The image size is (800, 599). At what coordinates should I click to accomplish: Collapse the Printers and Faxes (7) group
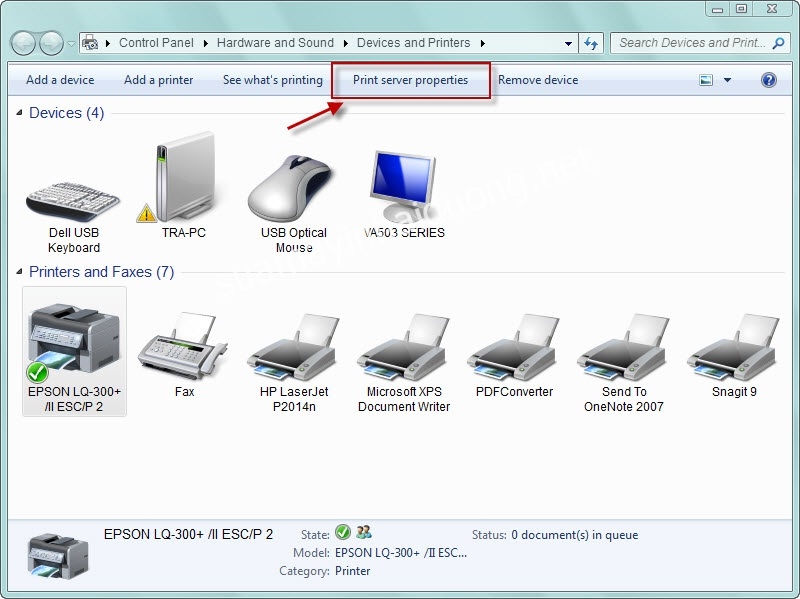click(x=19, y=272)
